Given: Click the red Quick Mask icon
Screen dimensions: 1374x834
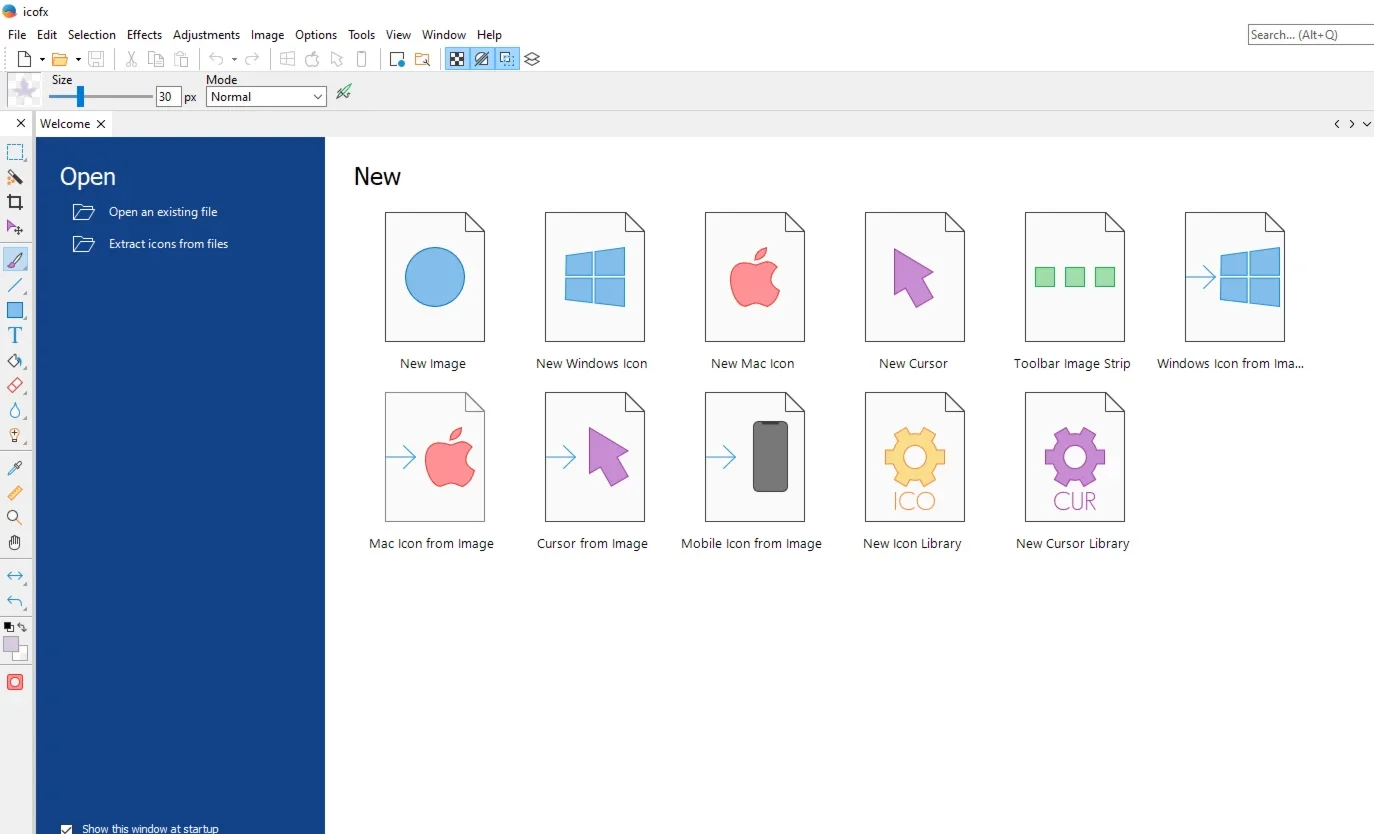Looking at the screenshot, I should point(15,682).
